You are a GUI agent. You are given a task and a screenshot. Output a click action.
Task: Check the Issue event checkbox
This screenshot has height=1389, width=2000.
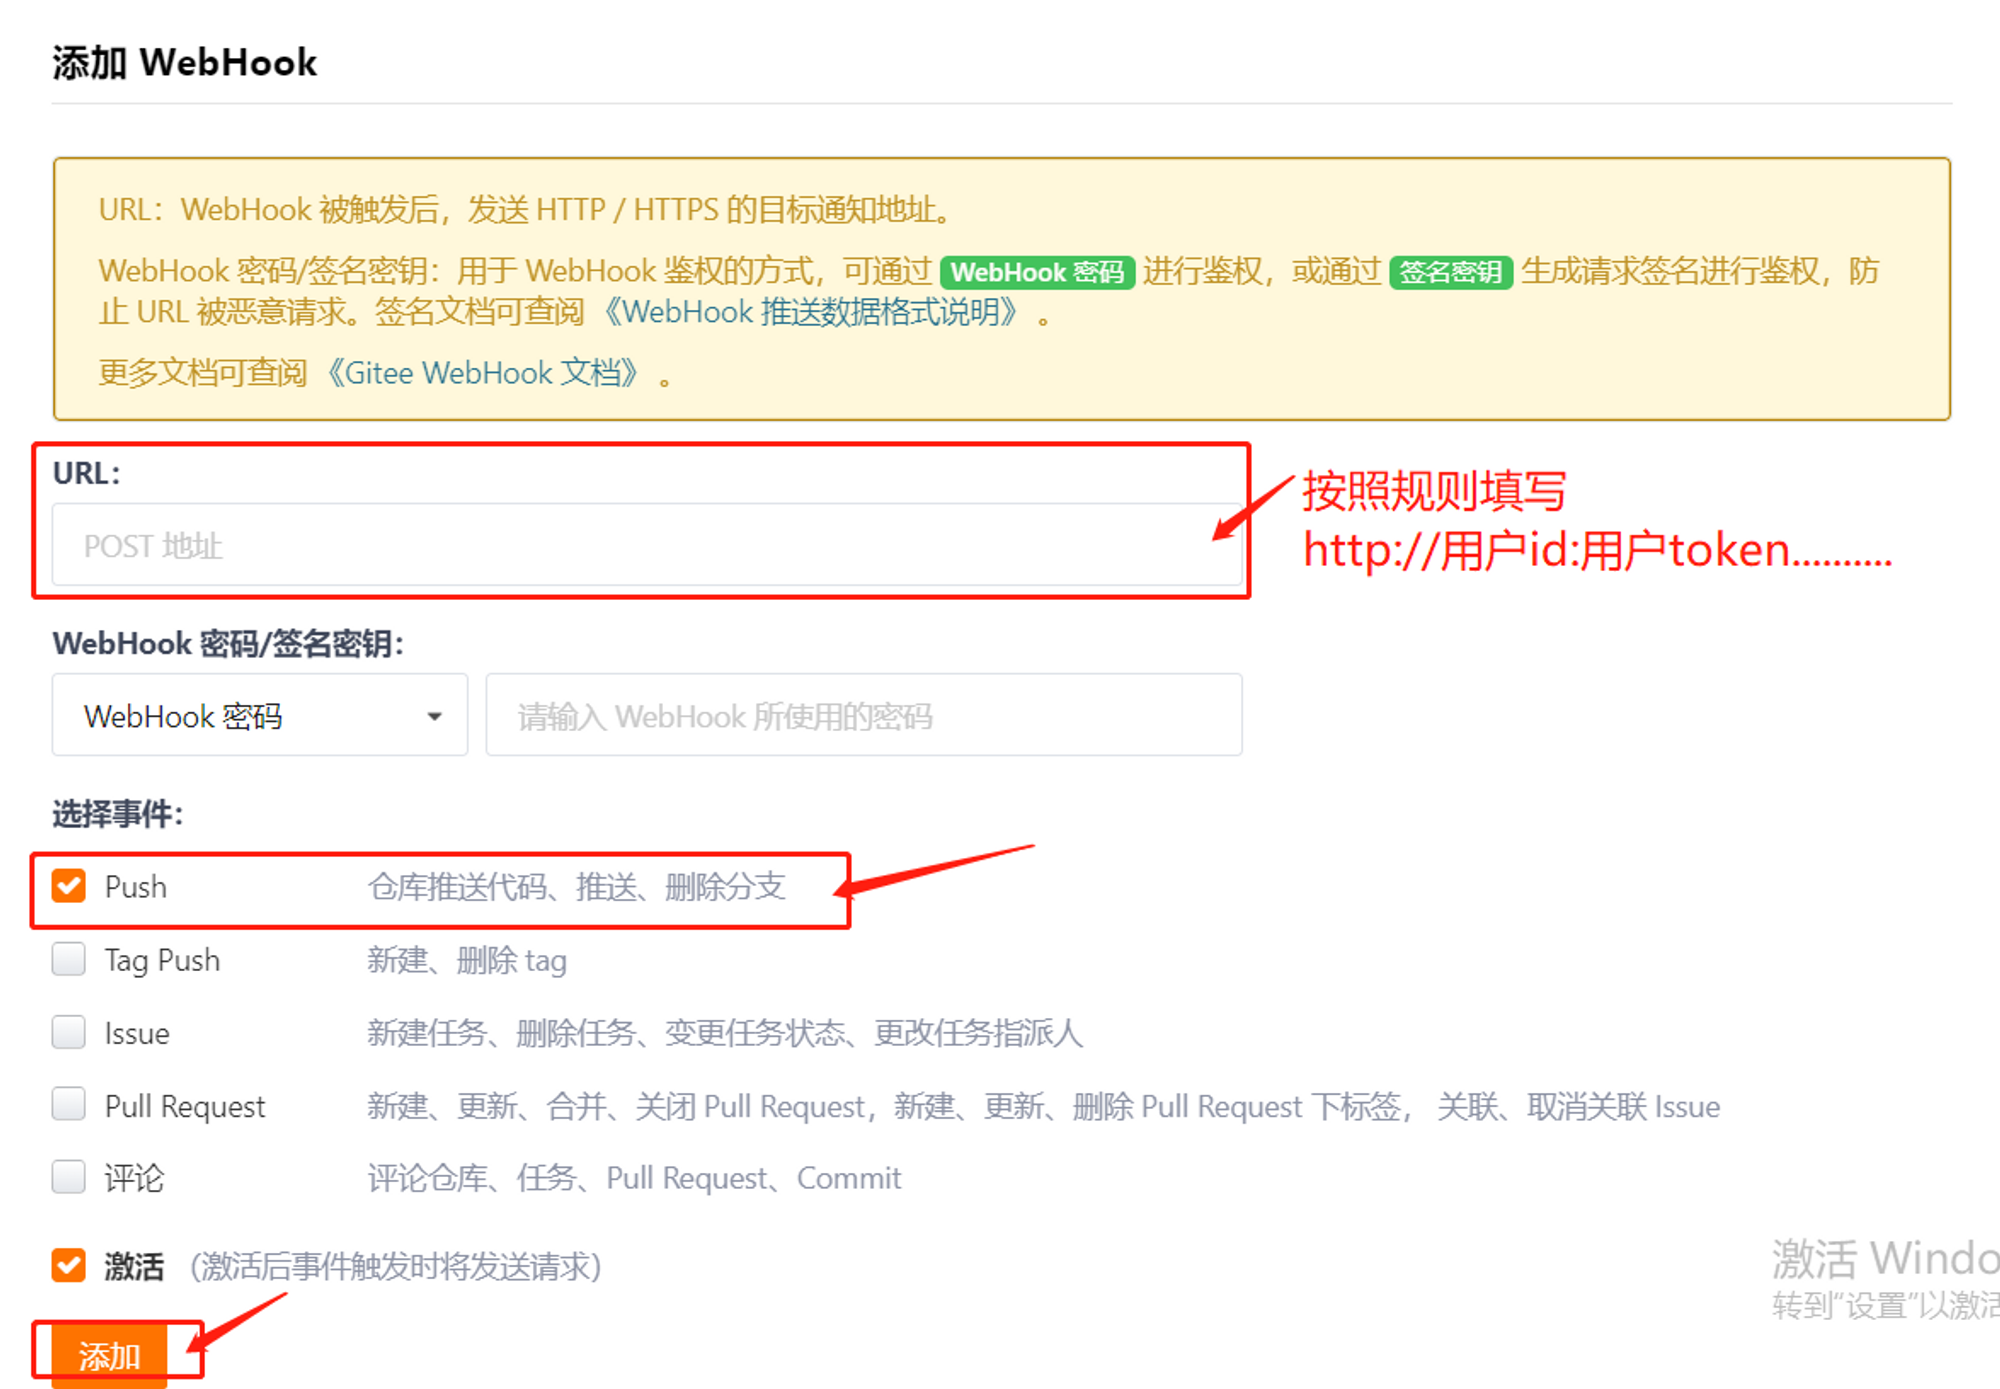(69, 1032)
